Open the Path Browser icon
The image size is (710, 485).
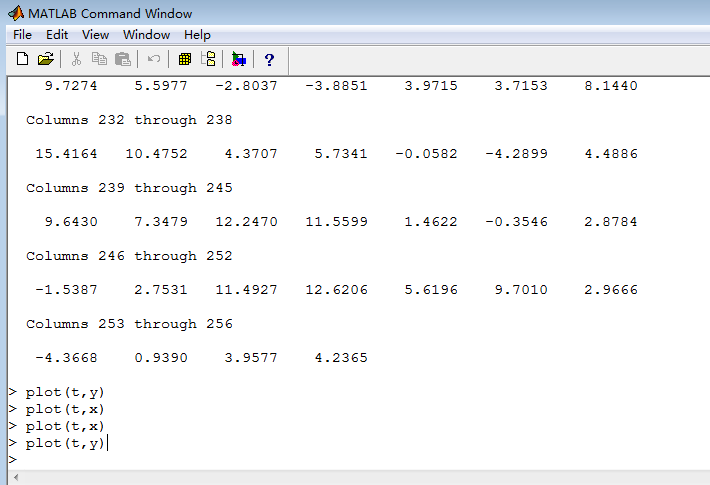pos(208,59)
